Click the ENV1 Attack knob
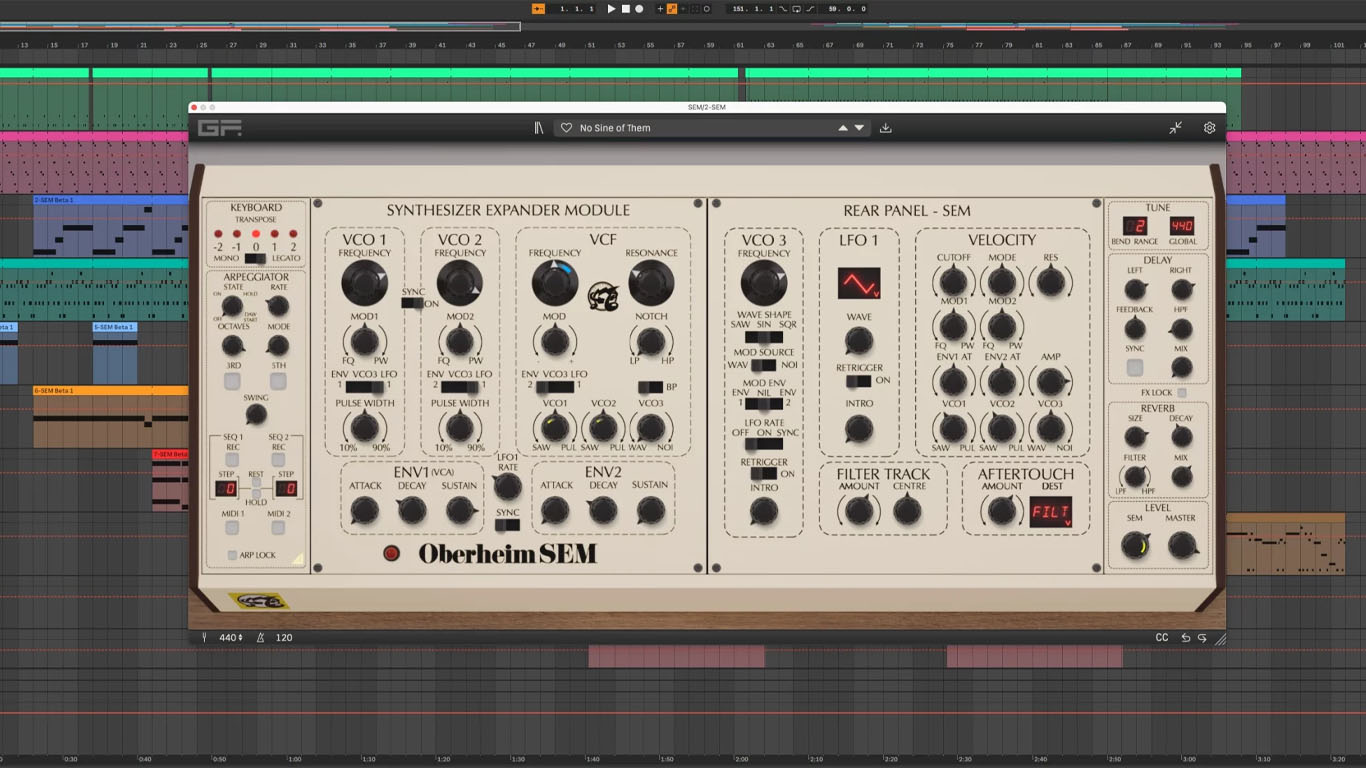 (x=364, y=511)
